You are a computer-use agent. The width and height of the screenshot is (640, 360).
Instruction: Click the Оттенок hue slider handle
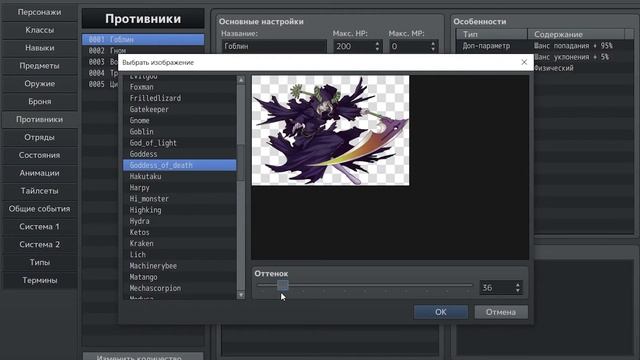coord(282,285)
